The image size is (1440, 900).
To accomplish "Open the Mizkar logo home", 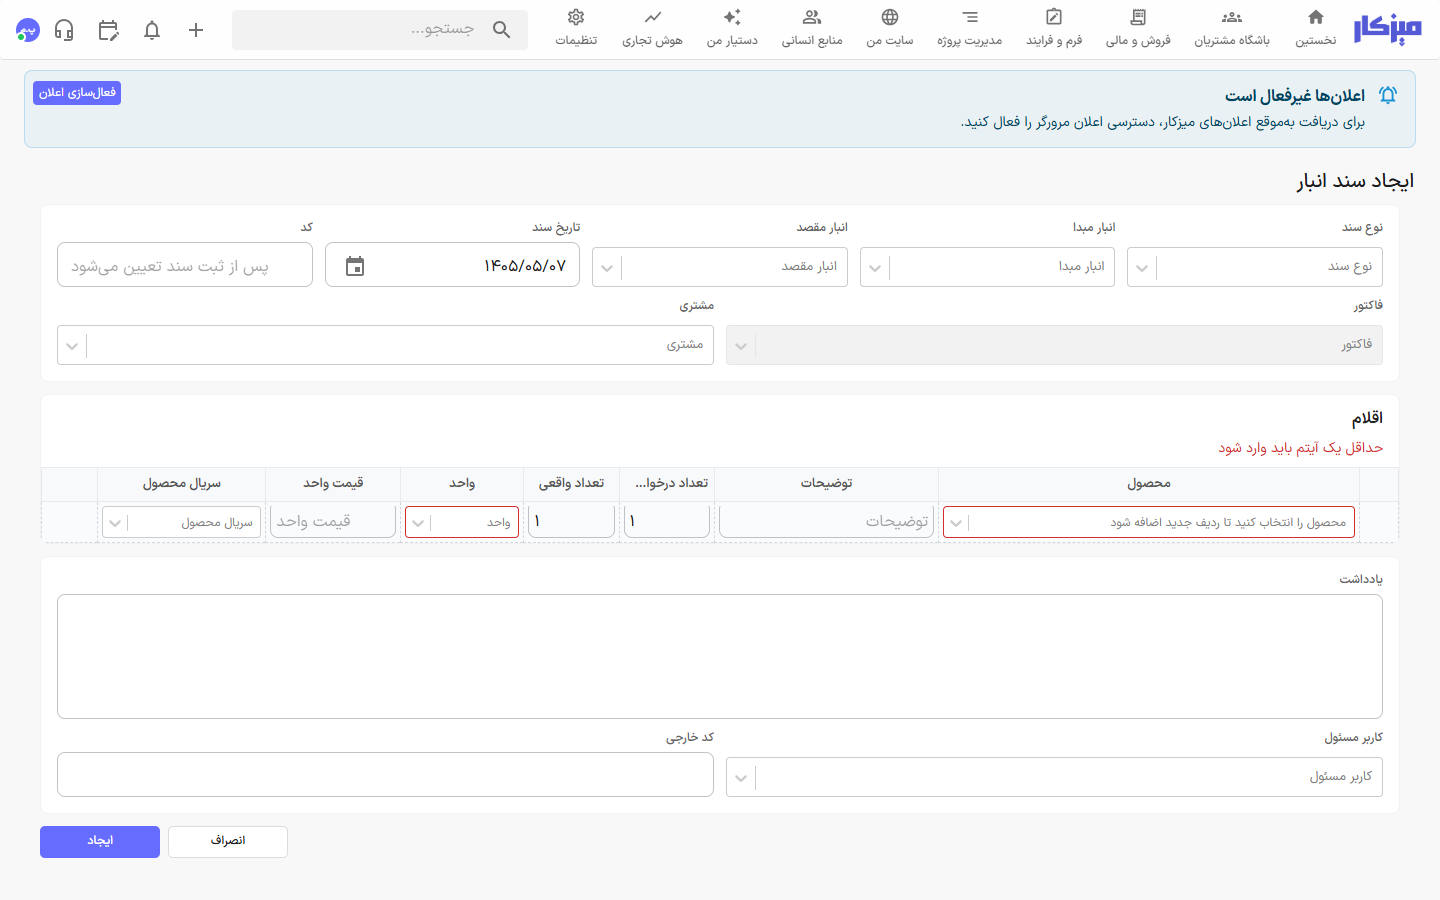I will pyautogui.click(x=1387, y=29).
